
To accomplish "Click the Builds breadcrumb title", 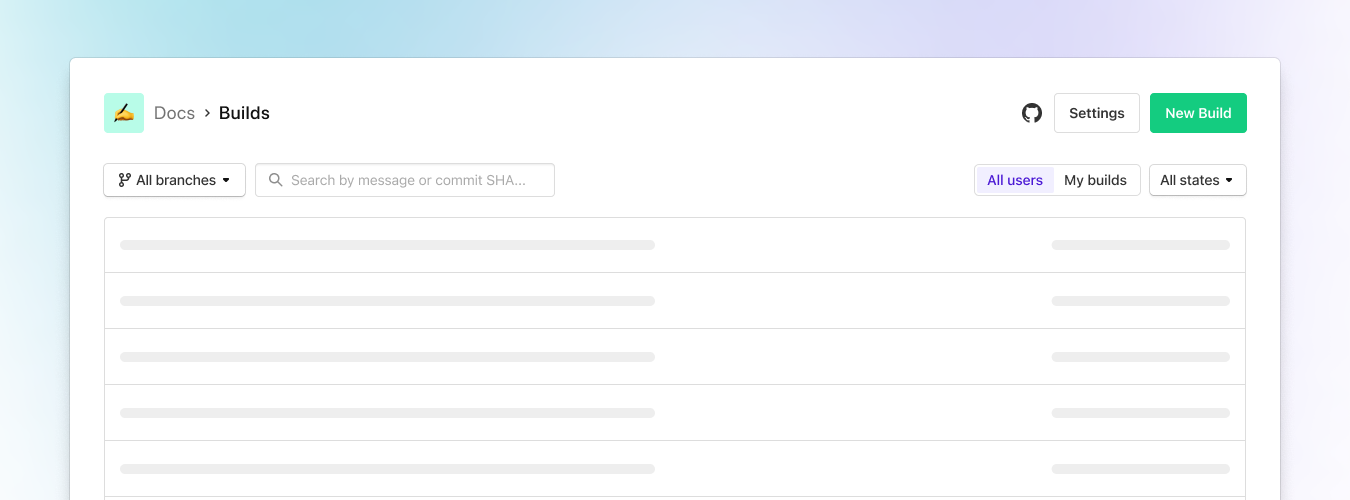I will (244, 113).
